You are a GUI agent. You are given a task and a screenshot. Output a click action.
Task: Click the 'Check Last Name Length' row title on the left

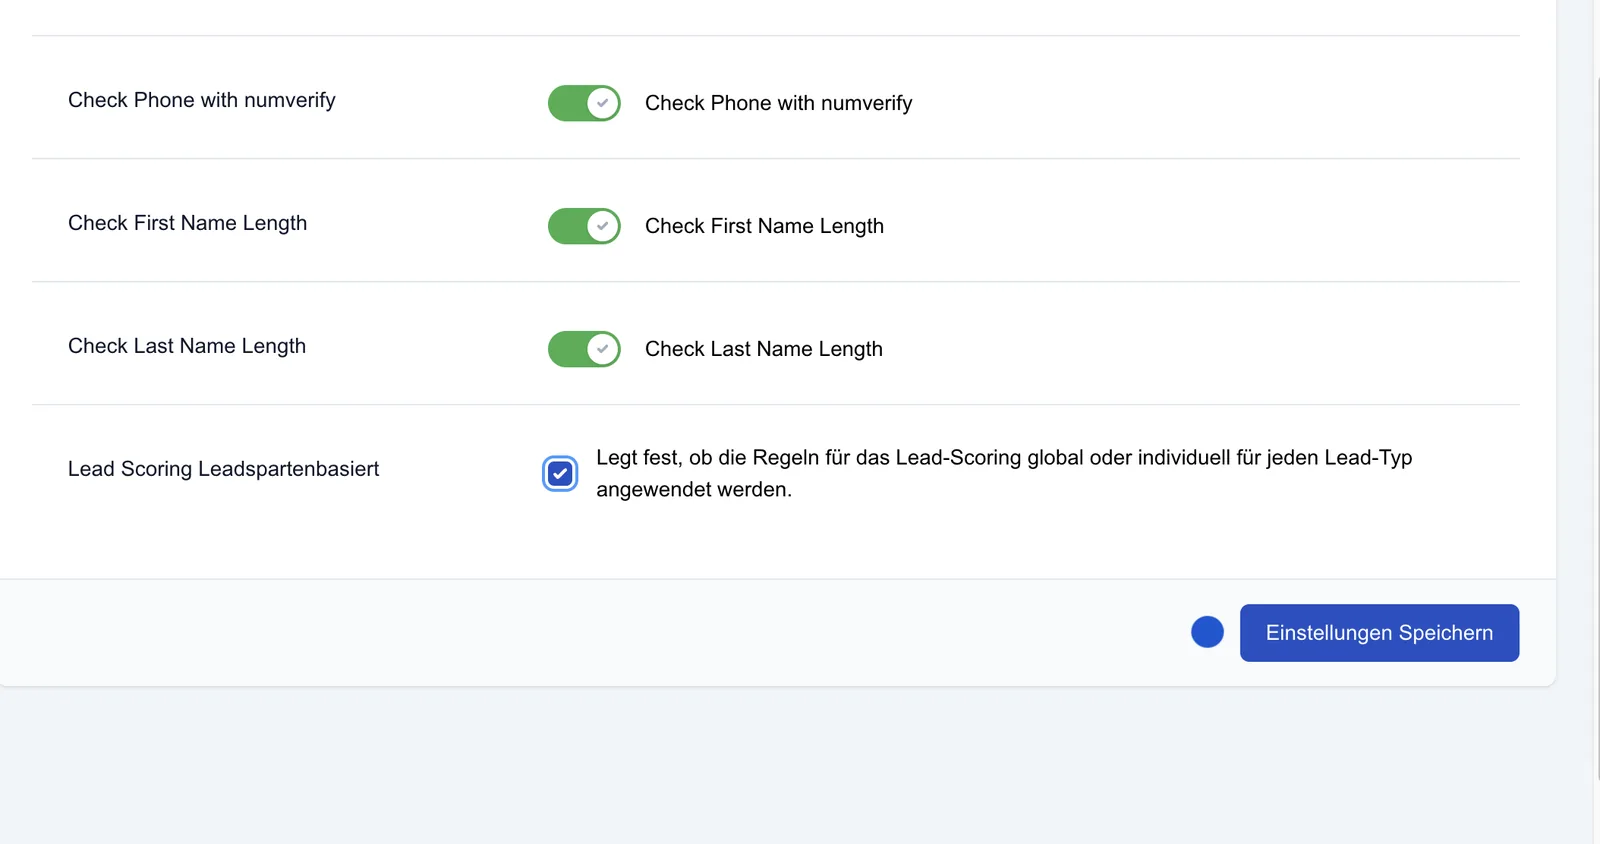[x=187, y=346]
